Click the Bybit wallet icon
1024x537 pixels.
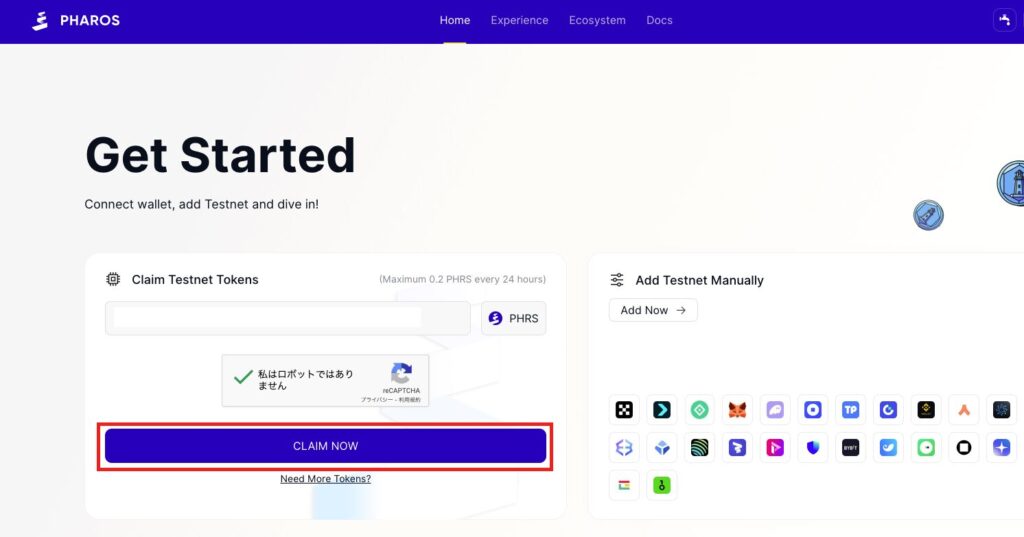850,447
